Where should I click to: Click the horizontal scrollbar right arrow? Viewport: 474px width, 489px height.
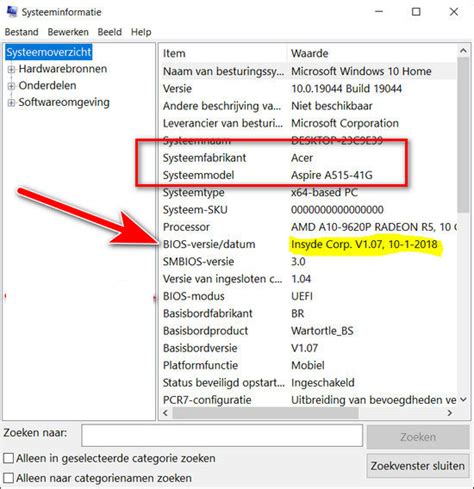450,413
